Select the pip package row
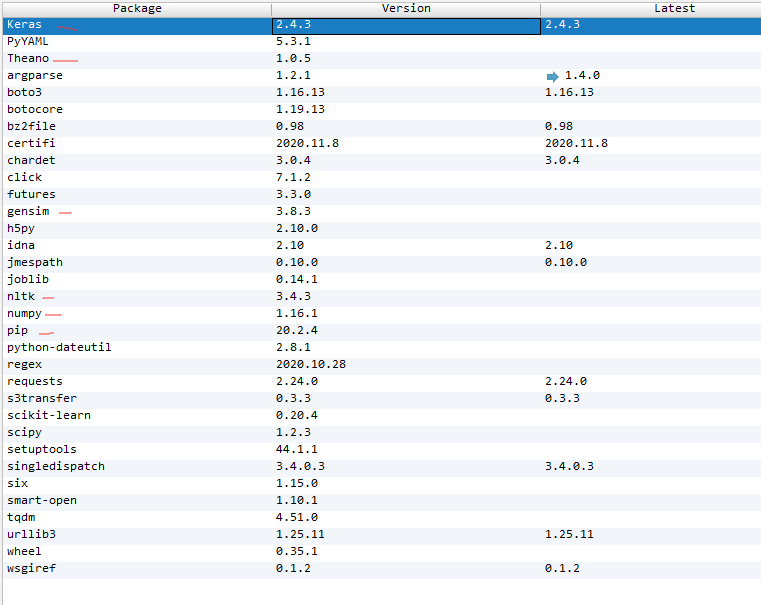This screenshot has height=605, width=761. [x=381, y=332]
